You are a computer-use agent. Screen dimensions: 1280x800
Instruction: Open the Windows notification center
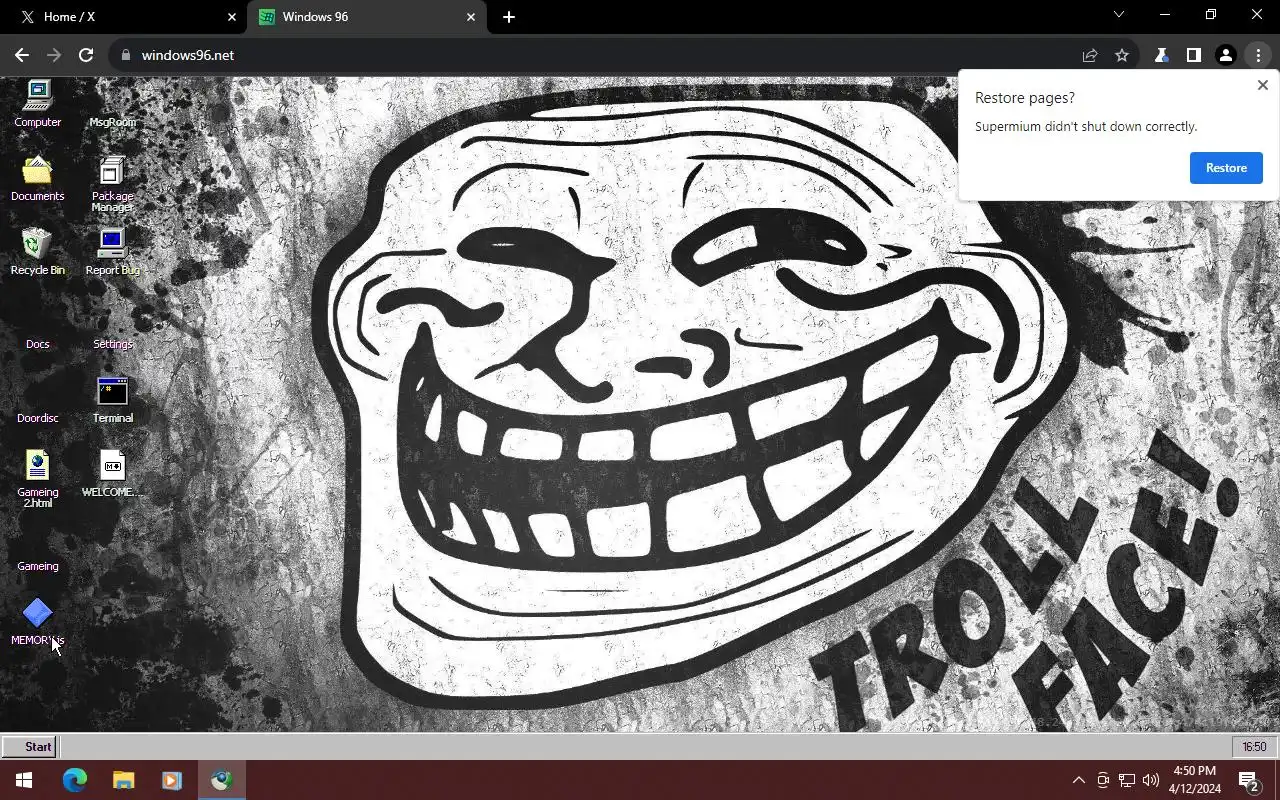point(1249,780)
